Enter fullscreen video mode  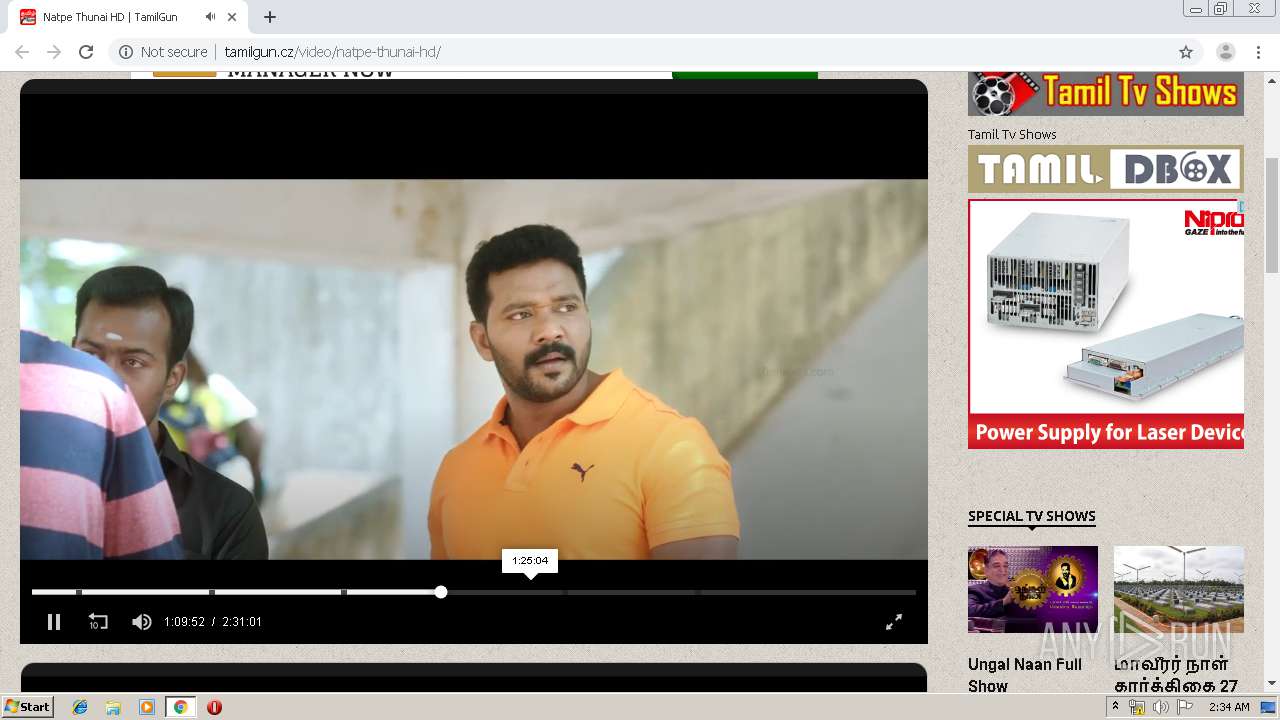tap(894, 622)
